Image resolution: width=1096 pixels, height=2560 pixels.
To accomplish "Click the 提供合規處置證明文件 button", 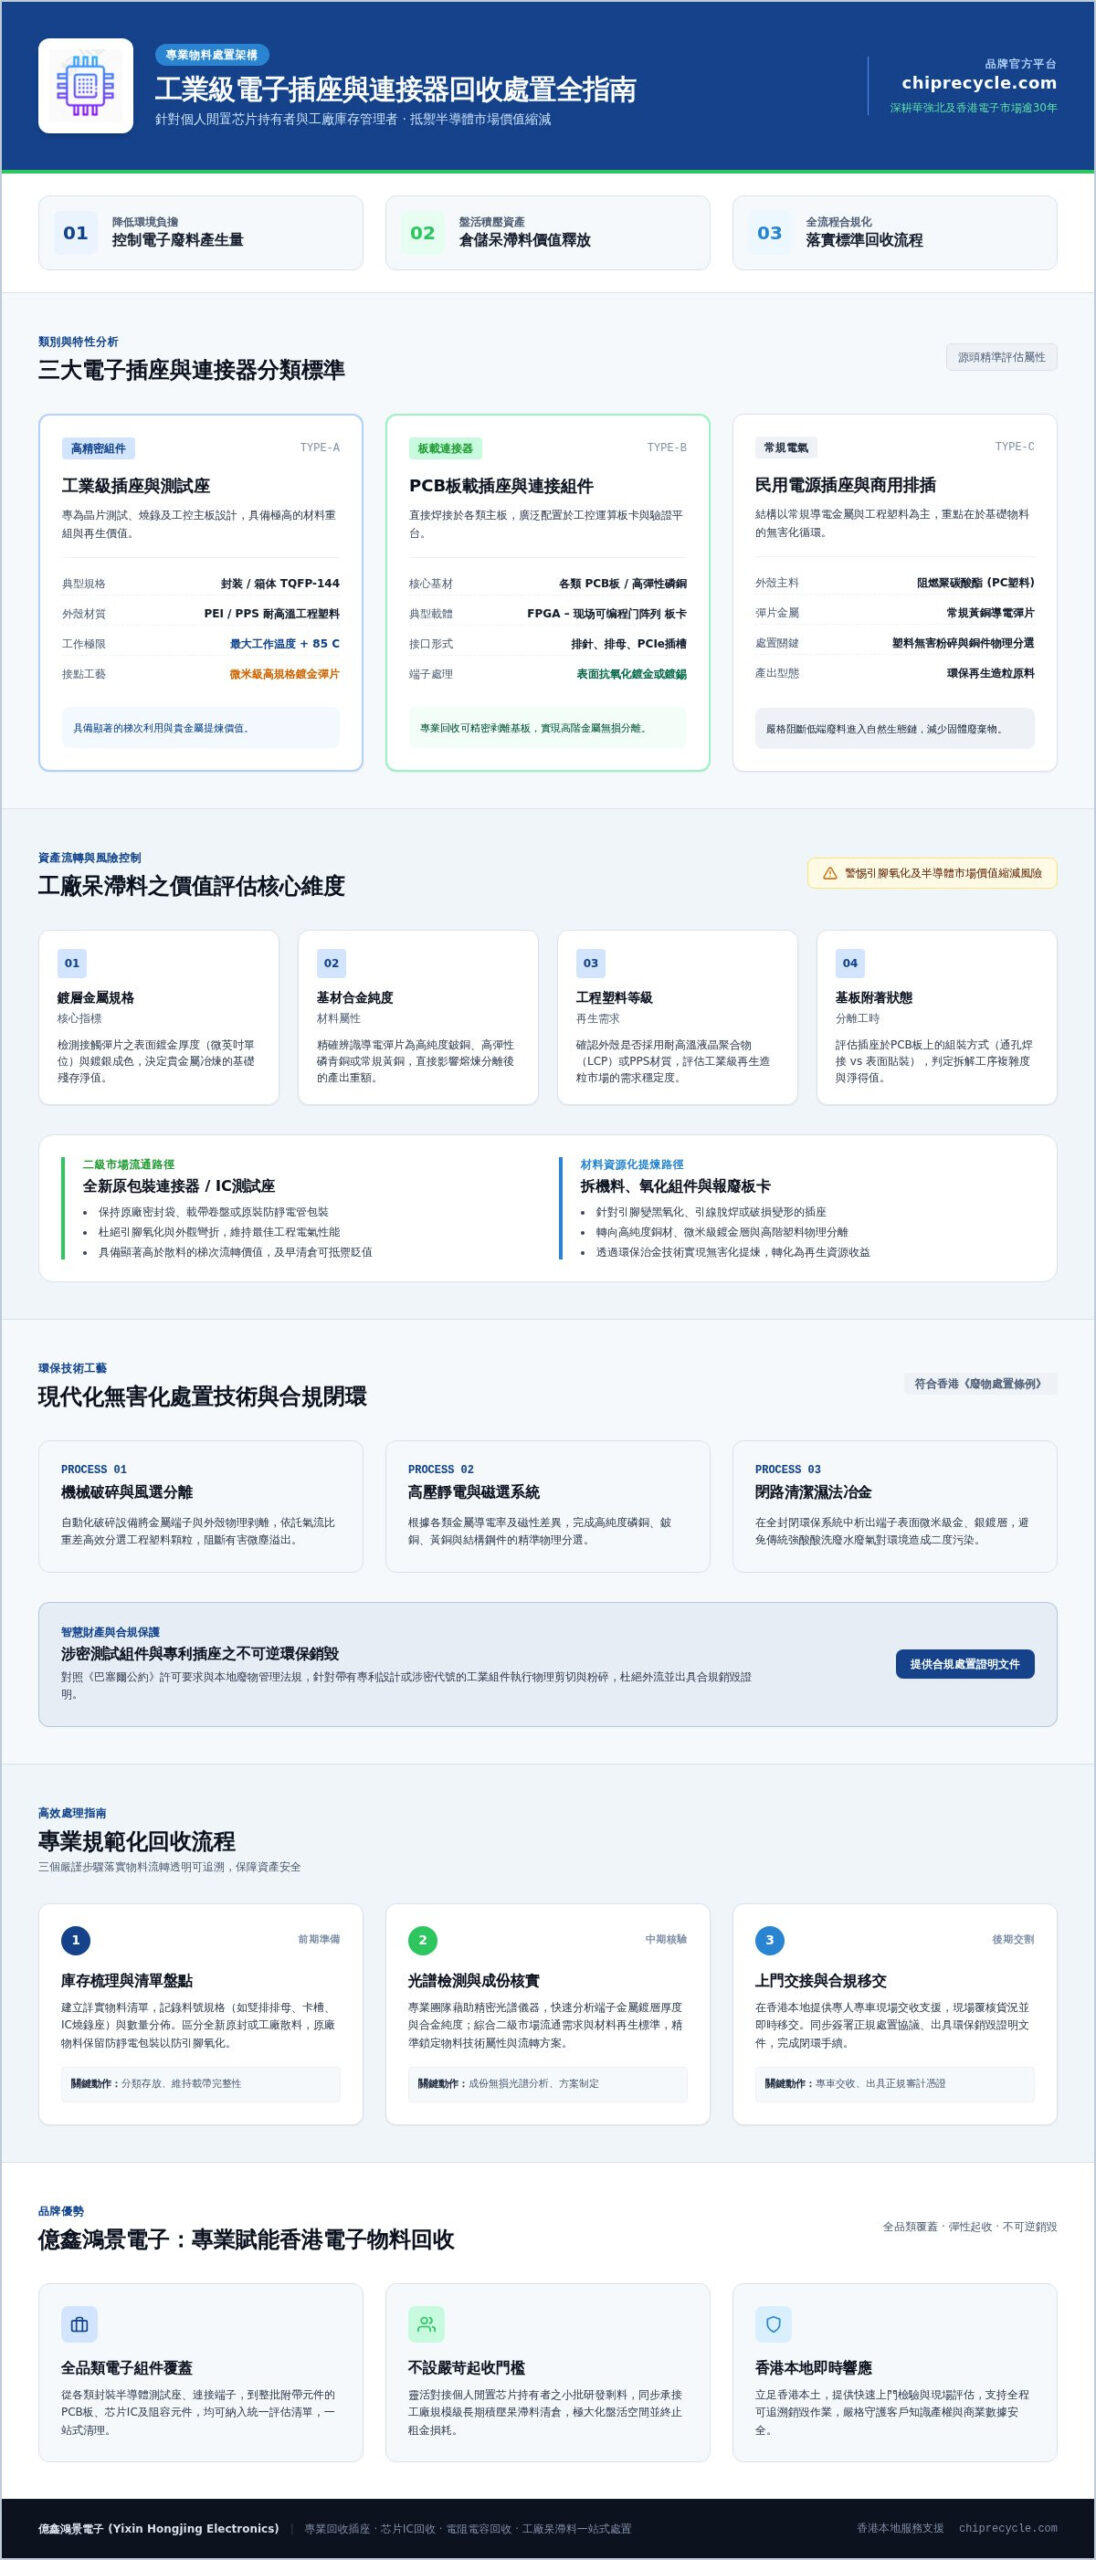I will [x=965, y=1664].
